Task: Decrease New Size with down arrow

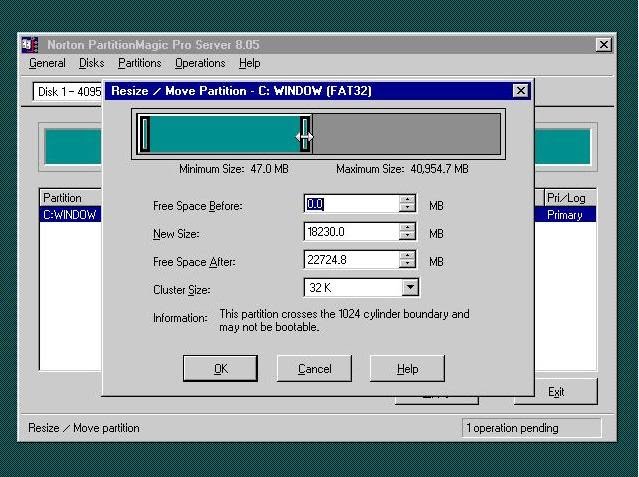Action: [407, 236]
